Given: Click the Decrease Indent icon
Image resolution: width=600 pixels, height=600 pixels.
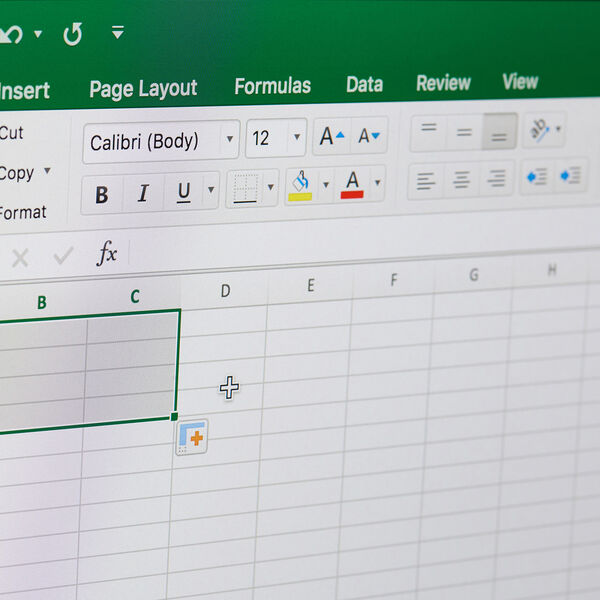Looking at the screenshot, I should pos(536,177).
